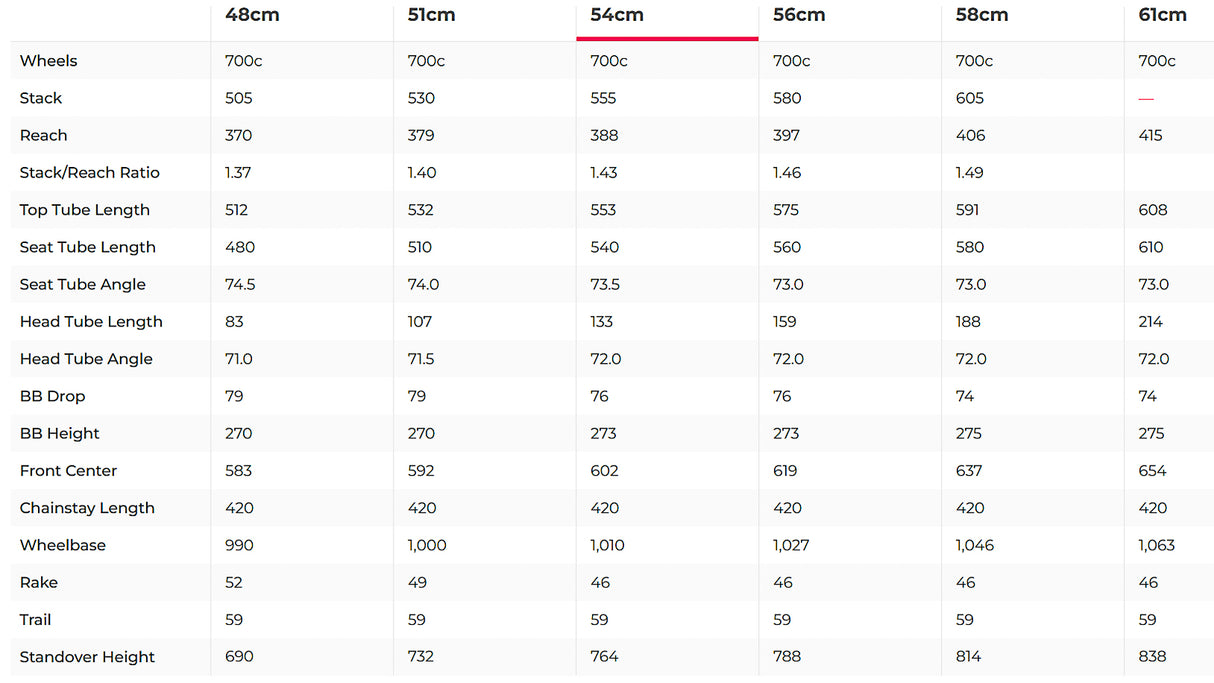The width and height of the screenshot is (1214, 683).
Task: Select the 1,063 Wheelbase value
Action: coord(1156,546)
